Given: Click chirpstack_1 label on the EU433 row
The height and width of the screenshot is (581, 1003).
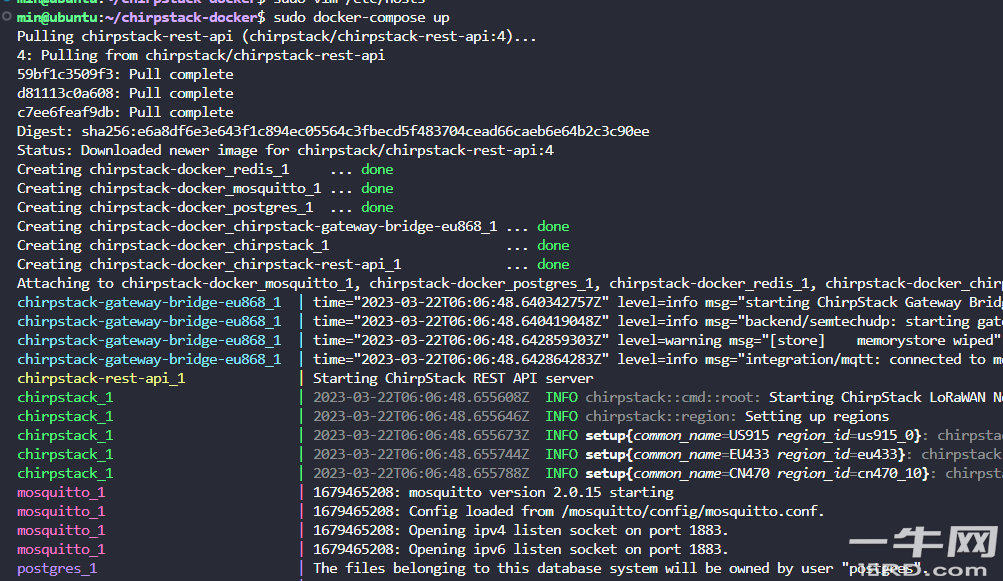Looking at the screenshot, I should point(65,454).
